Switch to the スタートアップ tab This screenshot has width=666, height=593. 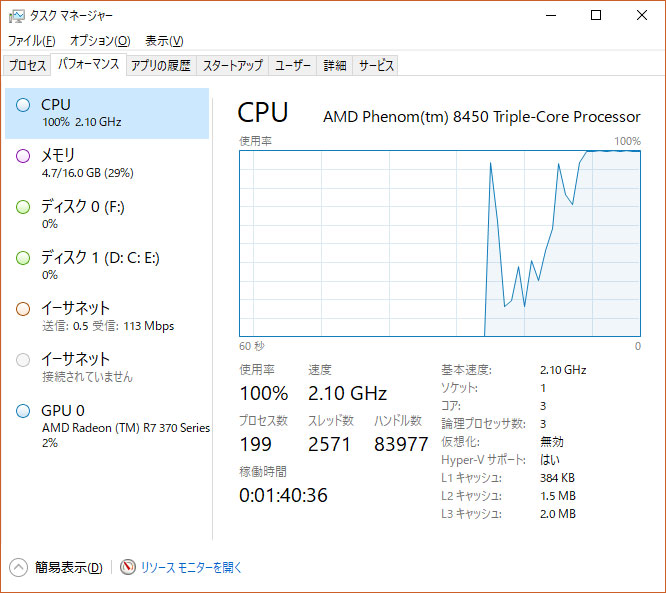[232, 65]
